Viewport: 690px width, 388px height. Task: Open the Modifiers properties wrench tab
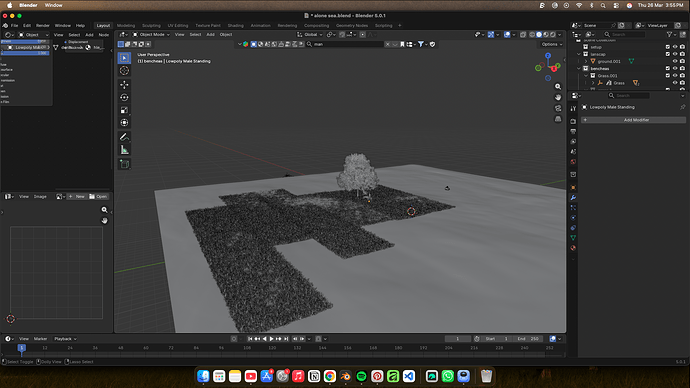tap(573, 198)
